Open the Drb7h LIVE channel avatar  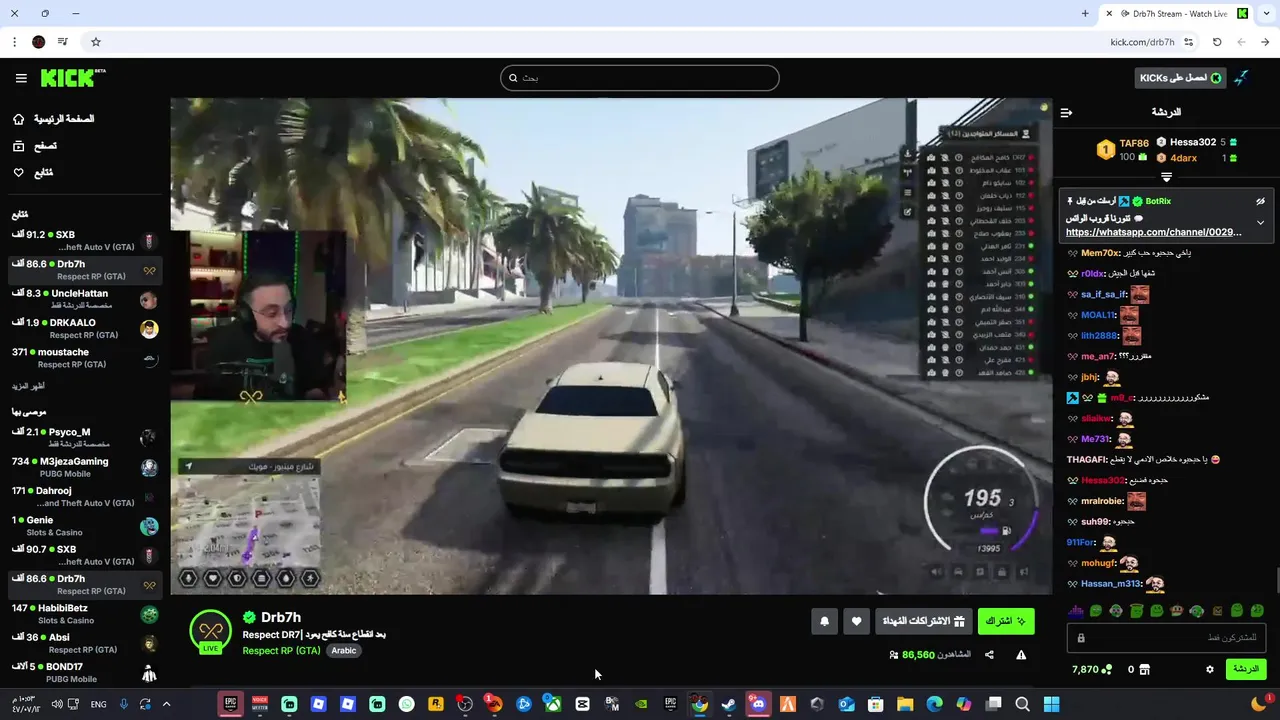click(210, 632)
